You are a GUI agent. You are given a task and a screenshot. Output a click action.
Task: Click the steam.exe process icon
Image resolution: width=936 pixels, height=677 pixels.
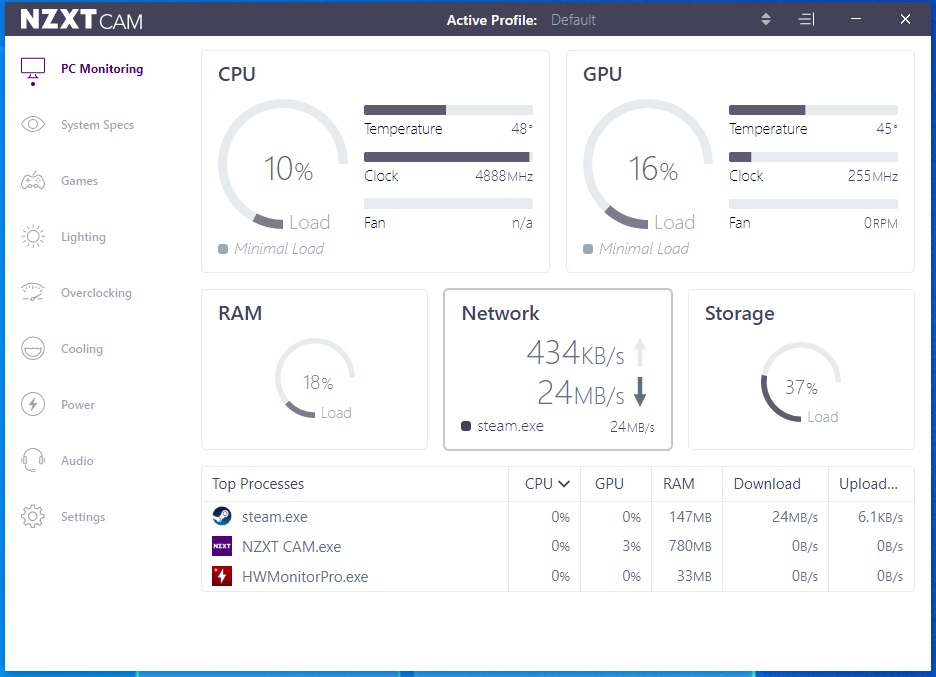click(222, 516)
